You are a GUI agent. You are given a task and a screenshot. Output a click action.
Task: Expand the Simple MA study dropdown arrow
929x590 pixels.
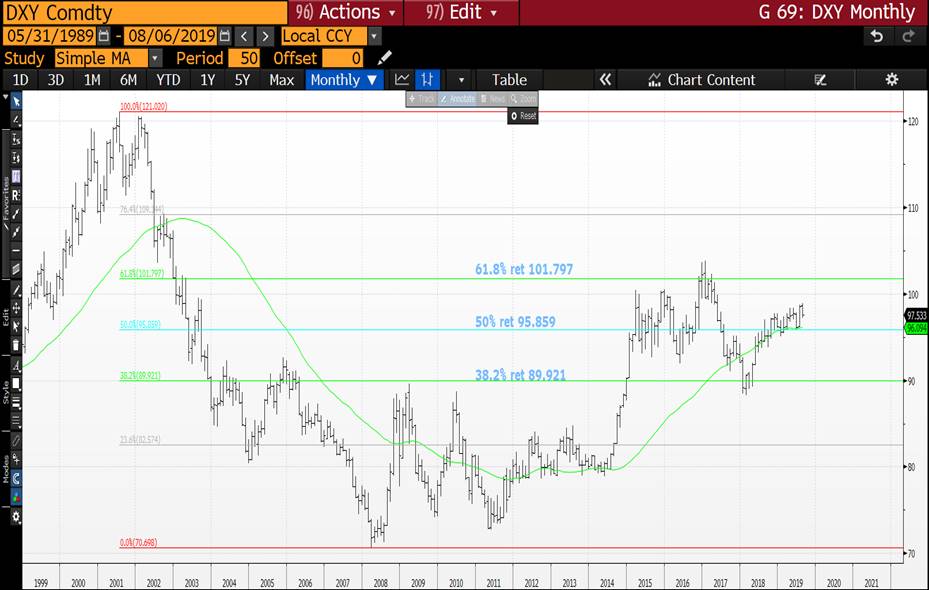click(x=155, y=58)
